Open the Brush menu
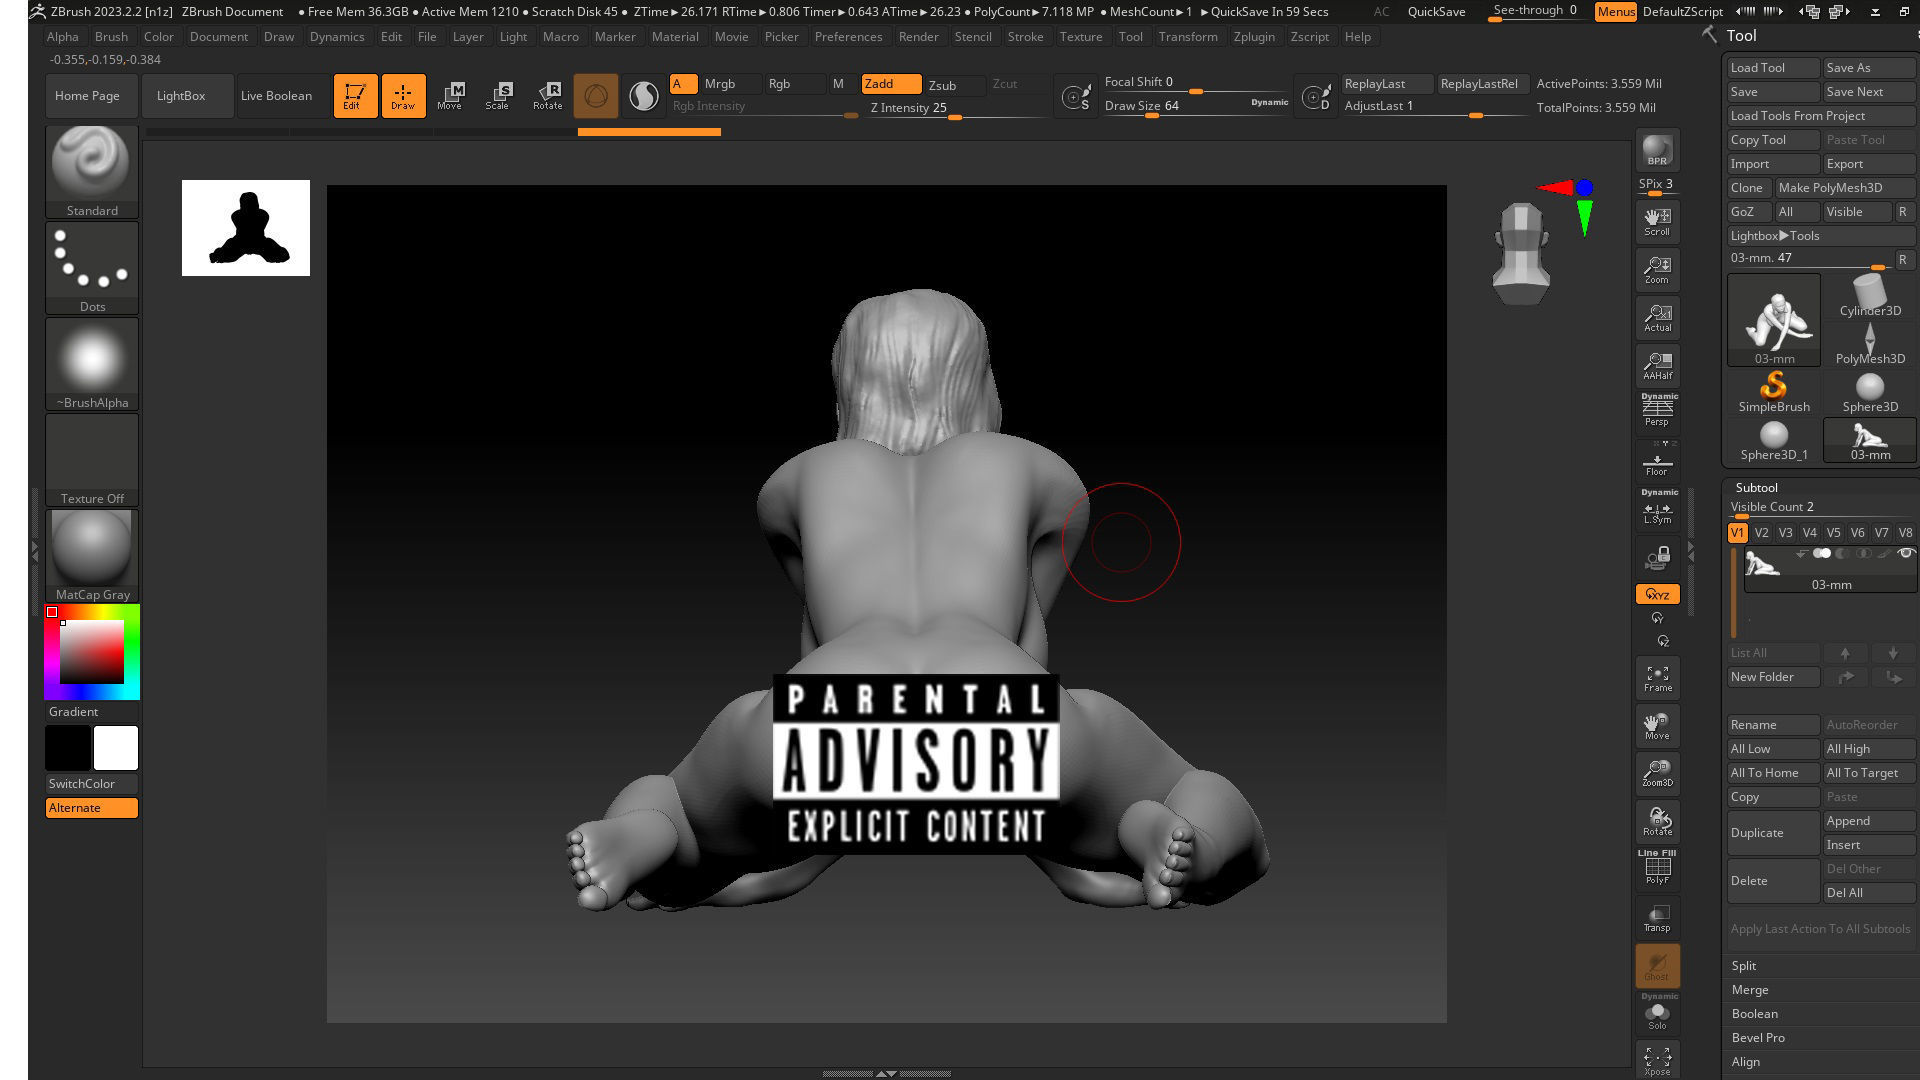Viewport: 1920px width, 1080px height. click(111, 36)
